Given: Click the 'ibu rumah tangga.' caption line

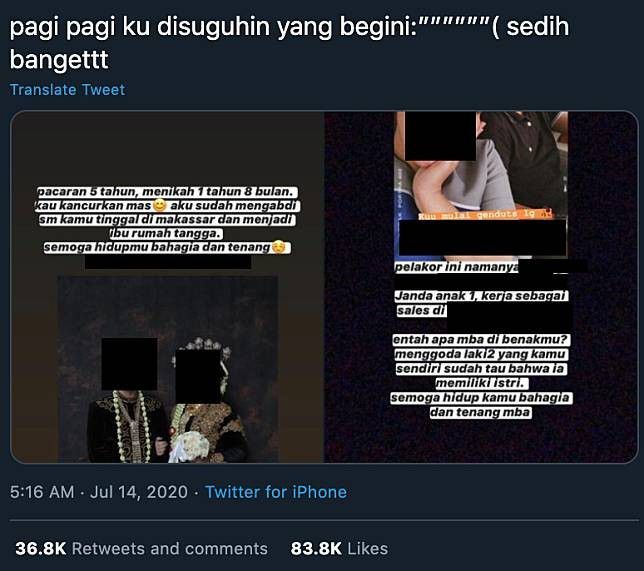Looking at the screenshot, I should pyautogui.click(x=166, y=233).
